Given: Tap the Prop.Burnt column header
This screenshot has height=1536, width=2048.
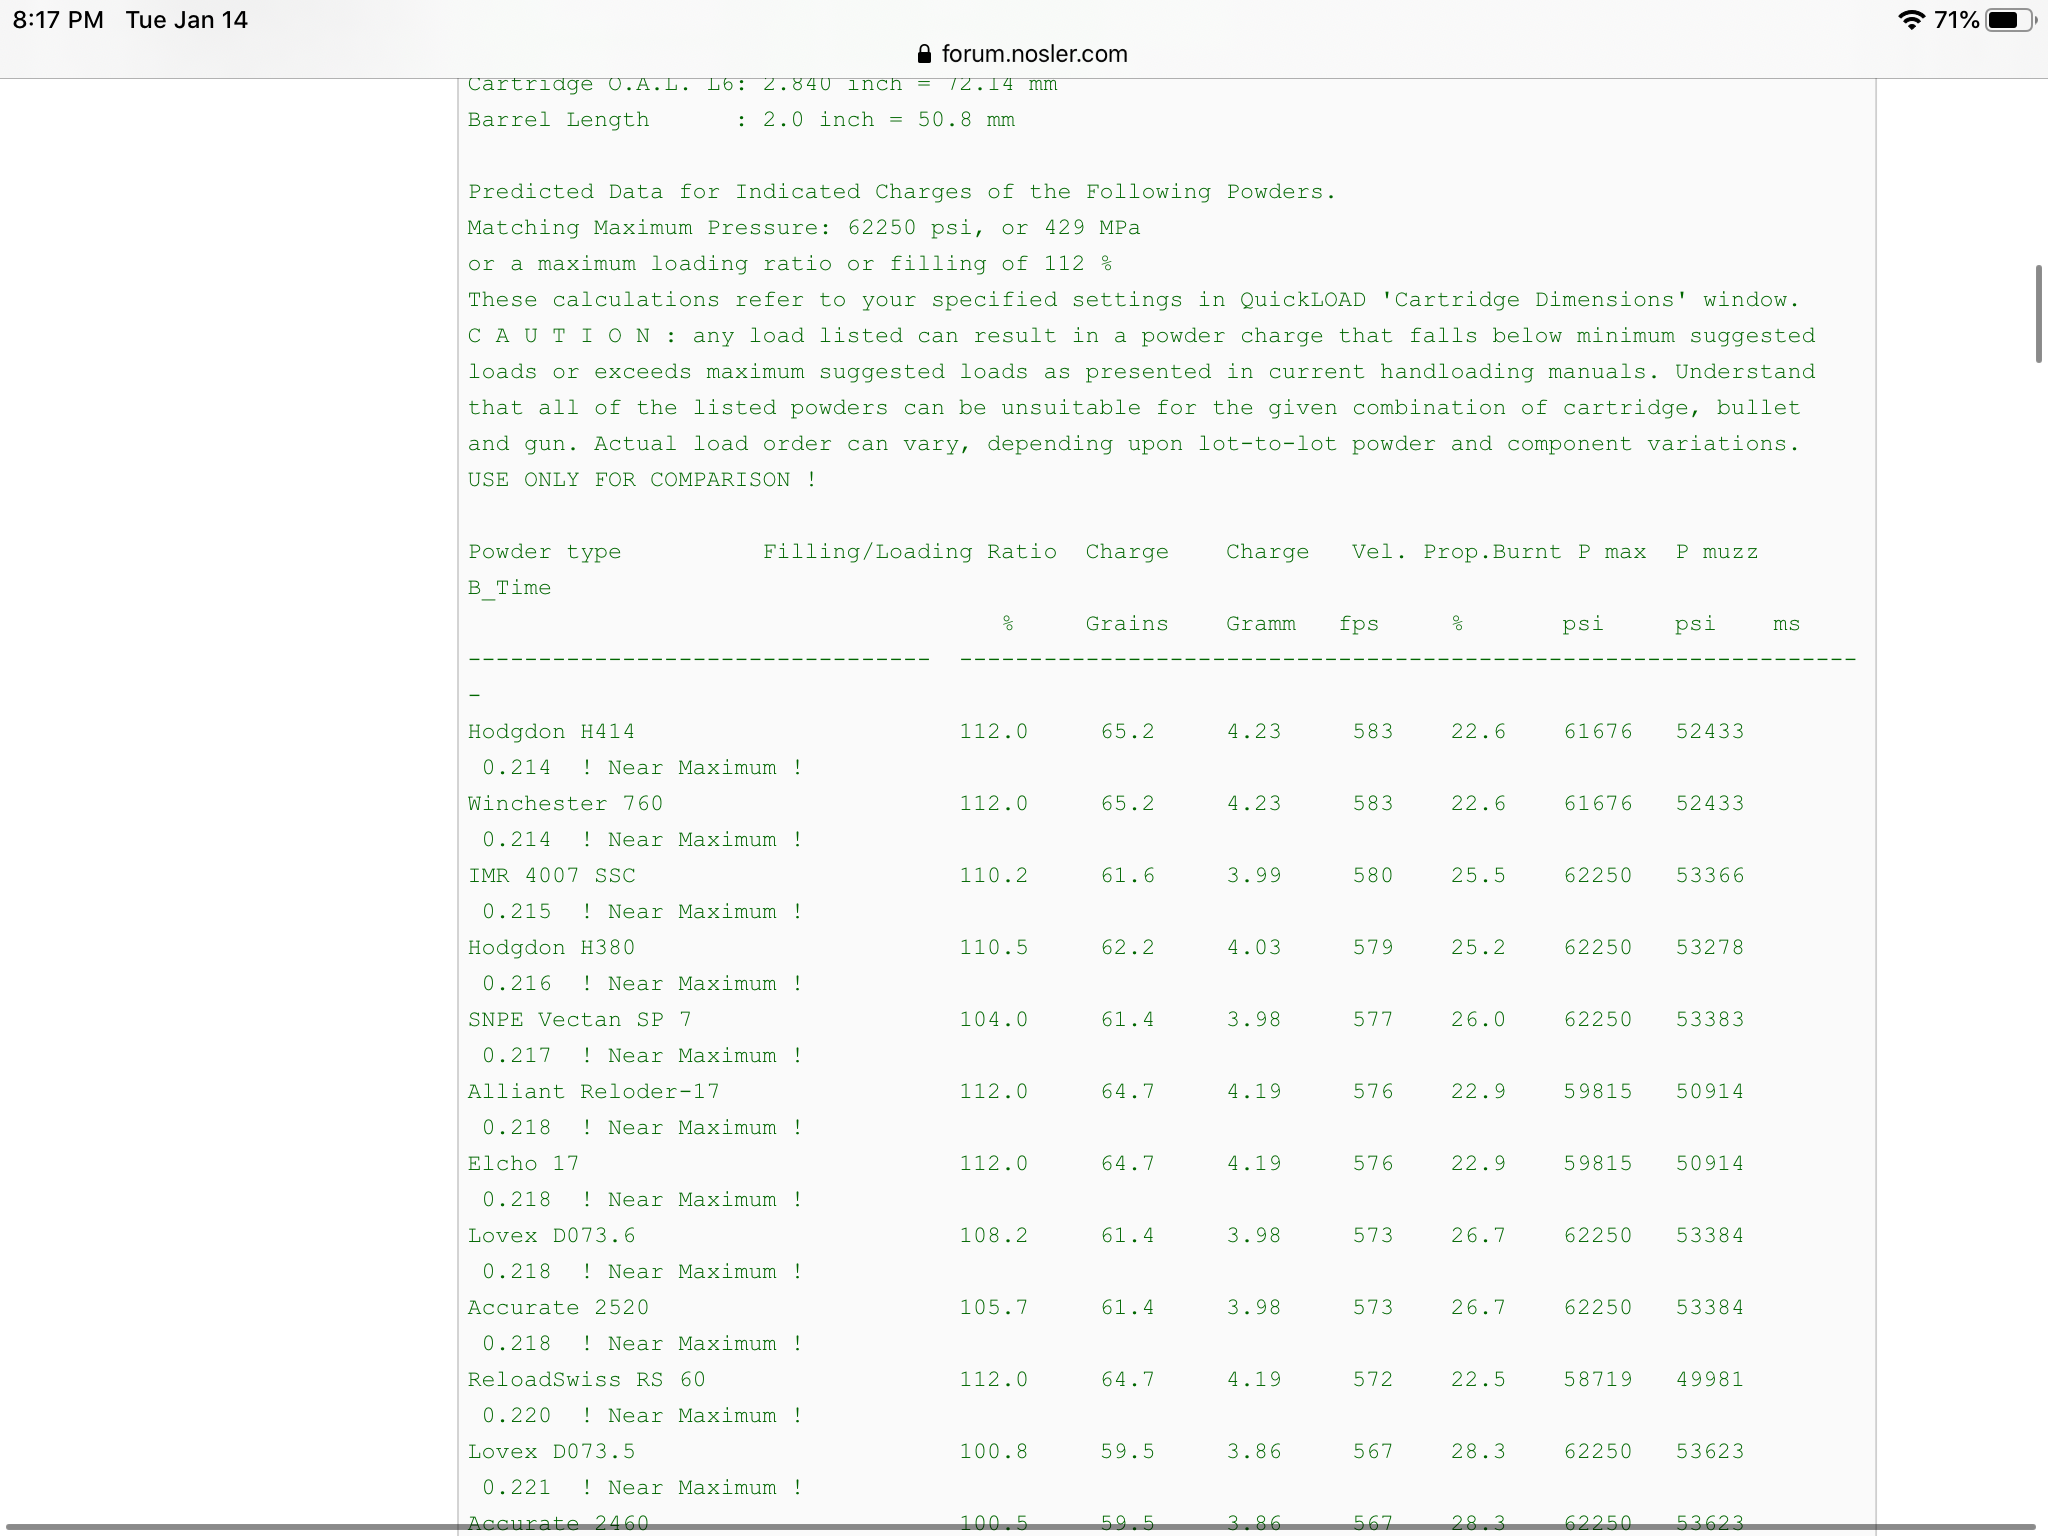Looking at the screenshot, I should pos(1491,552).
